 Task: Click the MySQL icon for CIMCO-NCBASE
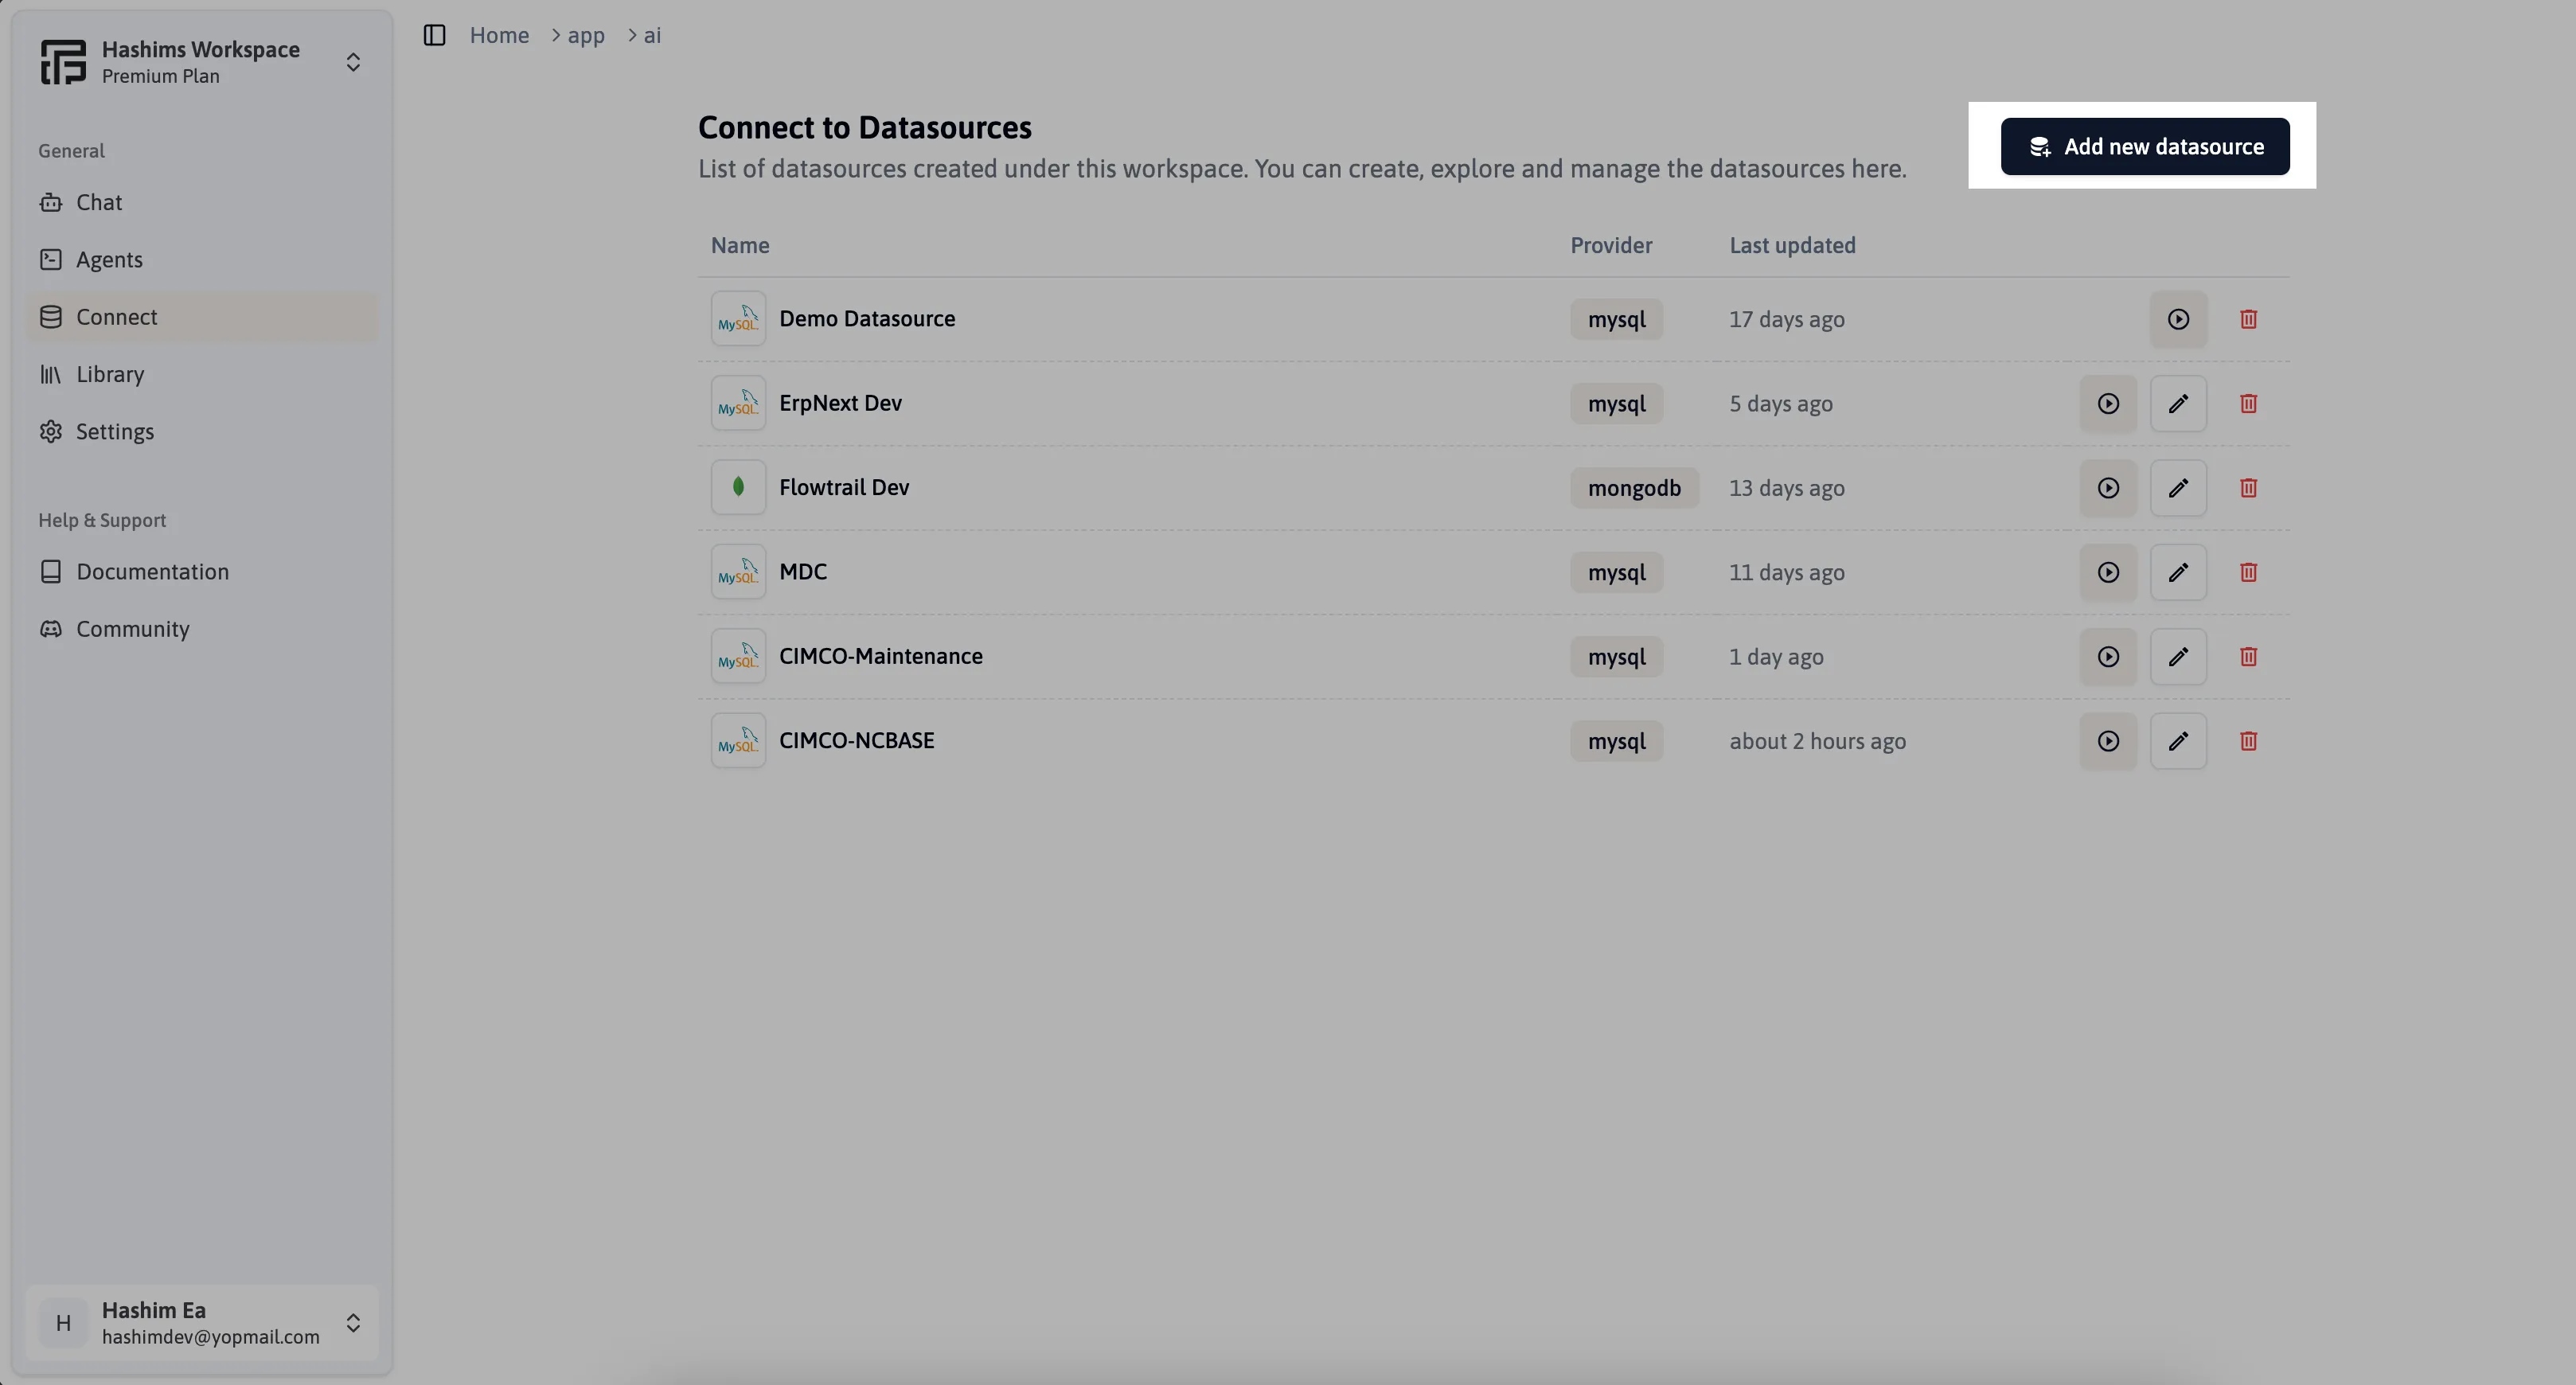pyautogui.click(x=738, y=740)
